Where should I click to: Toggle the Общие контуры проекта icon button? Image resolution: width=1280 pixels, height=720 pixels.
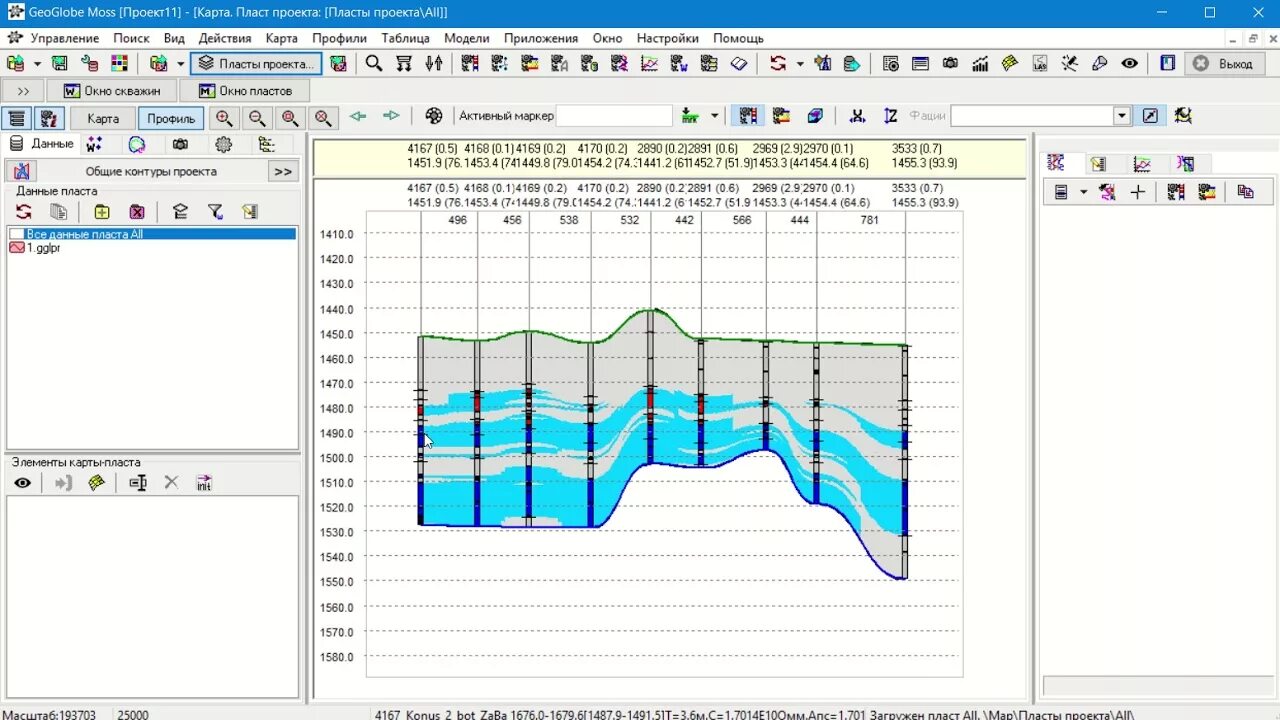(23, 171)
